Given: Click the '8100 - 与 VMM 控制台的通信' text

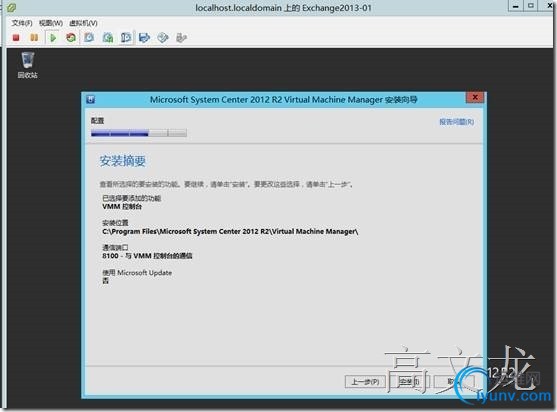Looking at the screenshot, I should pos(147,256).
